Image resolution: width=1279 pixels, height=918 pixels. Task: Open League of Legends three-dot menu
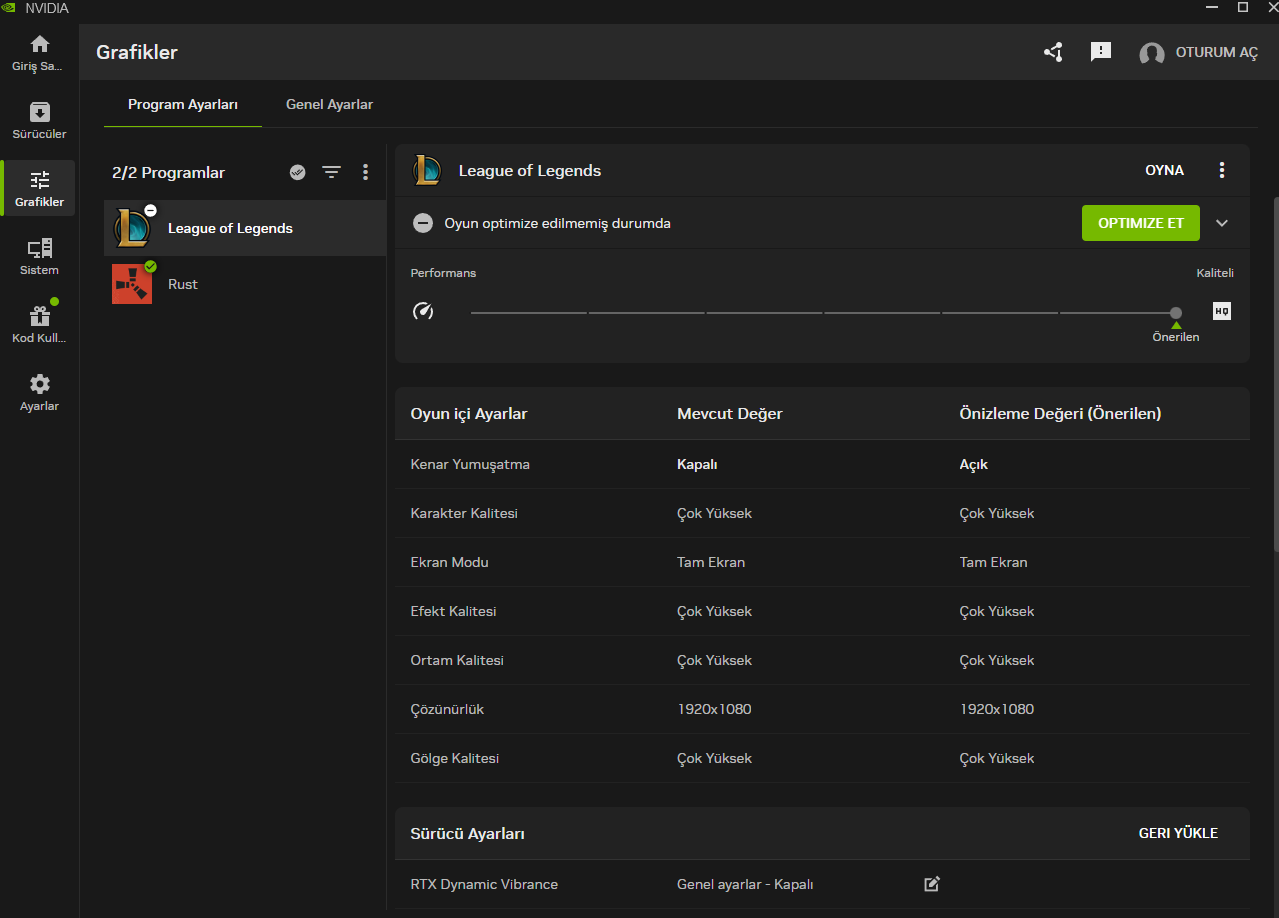pyautogui.click(x=1221, y=170)
